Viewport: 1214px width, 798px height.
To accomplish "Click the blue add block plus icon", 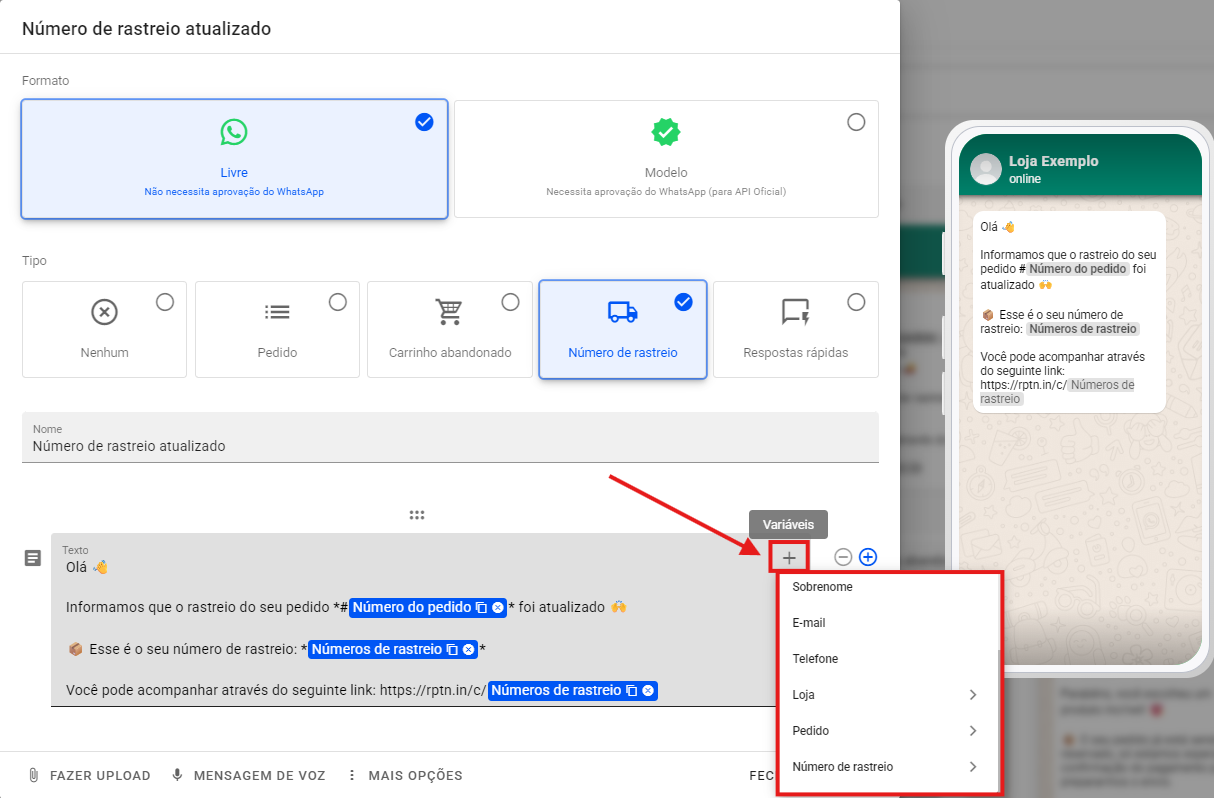I will coord(868,557).
